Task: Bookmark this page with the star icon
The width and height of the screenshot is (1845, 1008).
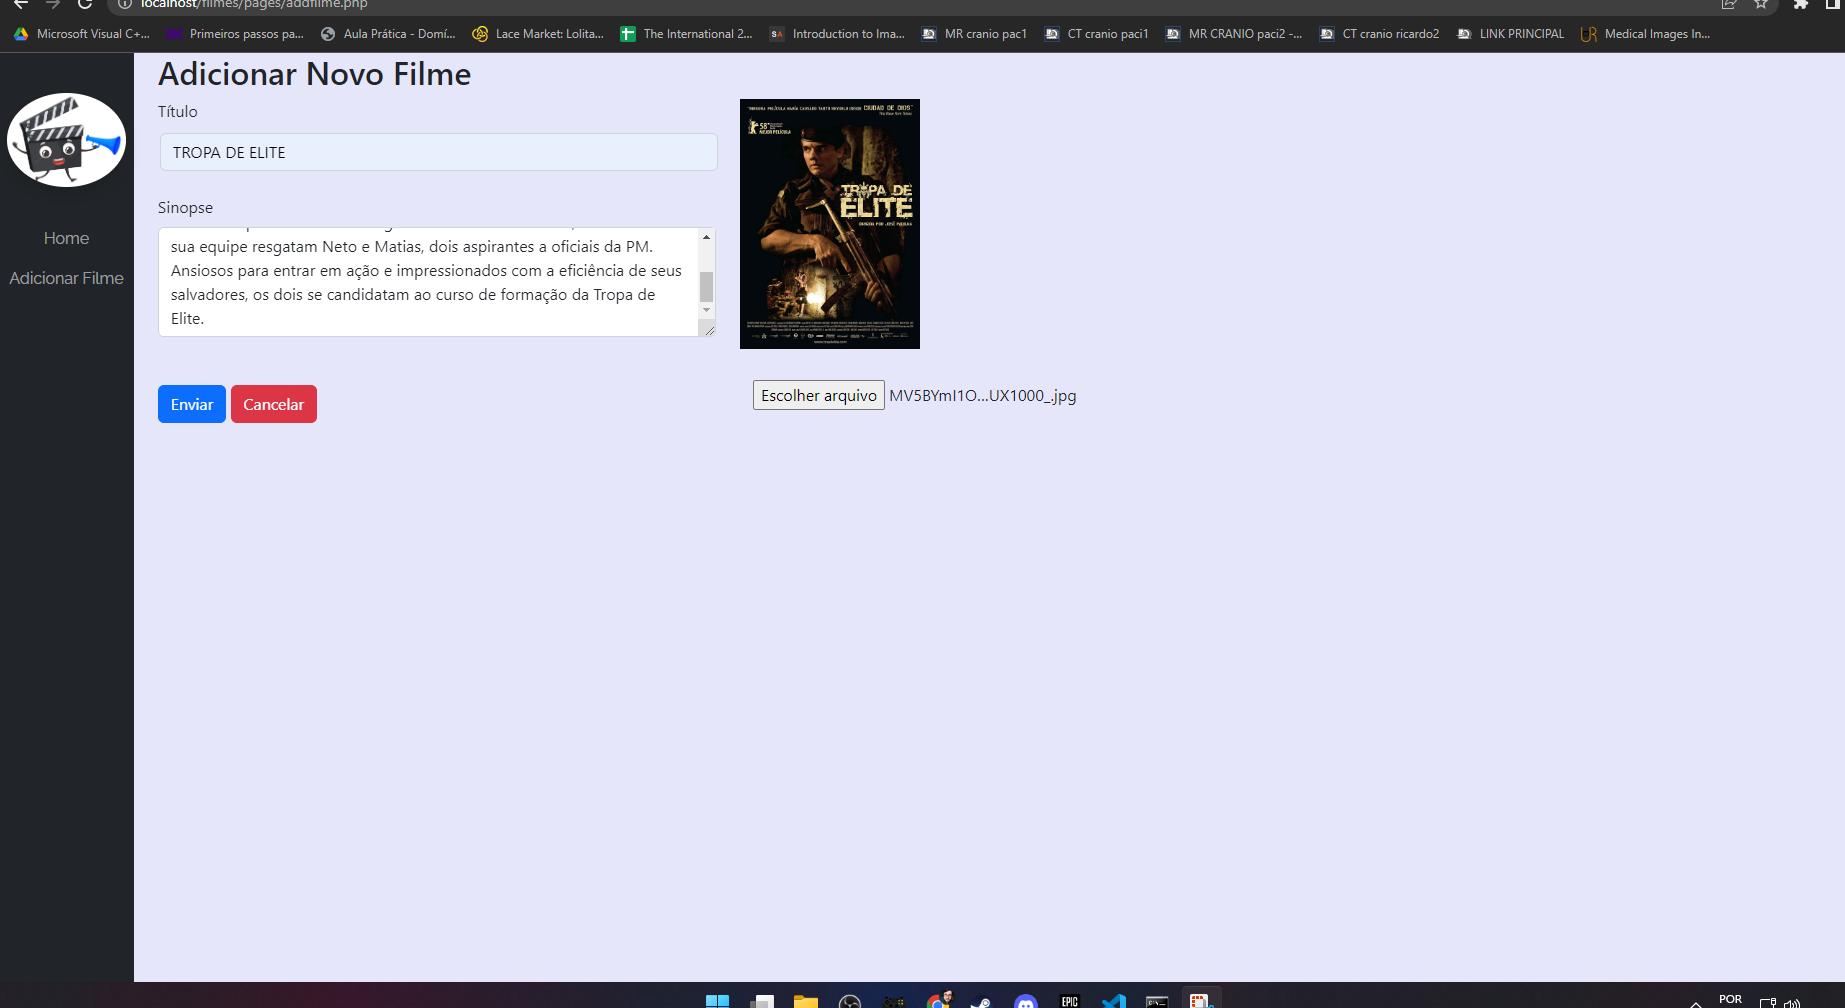Action: pyautogui.click(x=1761, y=5)
